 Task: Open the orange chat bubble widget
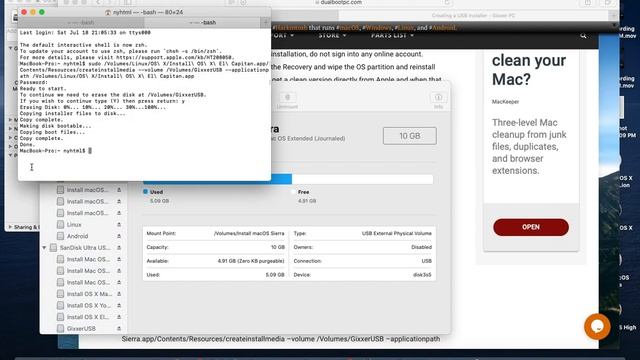click(x=597, y=327)
